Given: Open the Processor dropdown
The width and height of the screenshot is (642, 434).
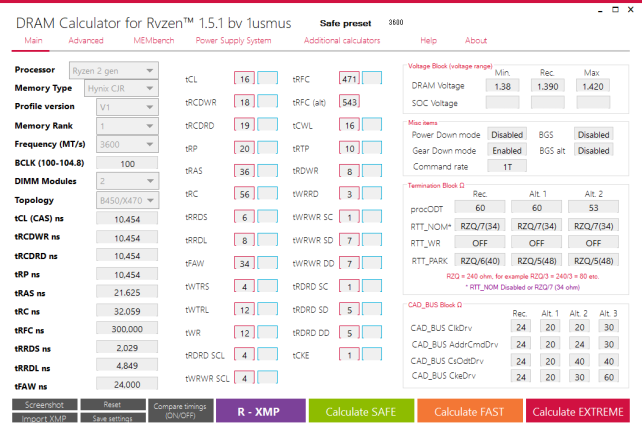Looking at the screenshot, I should (x=112, y=71).
